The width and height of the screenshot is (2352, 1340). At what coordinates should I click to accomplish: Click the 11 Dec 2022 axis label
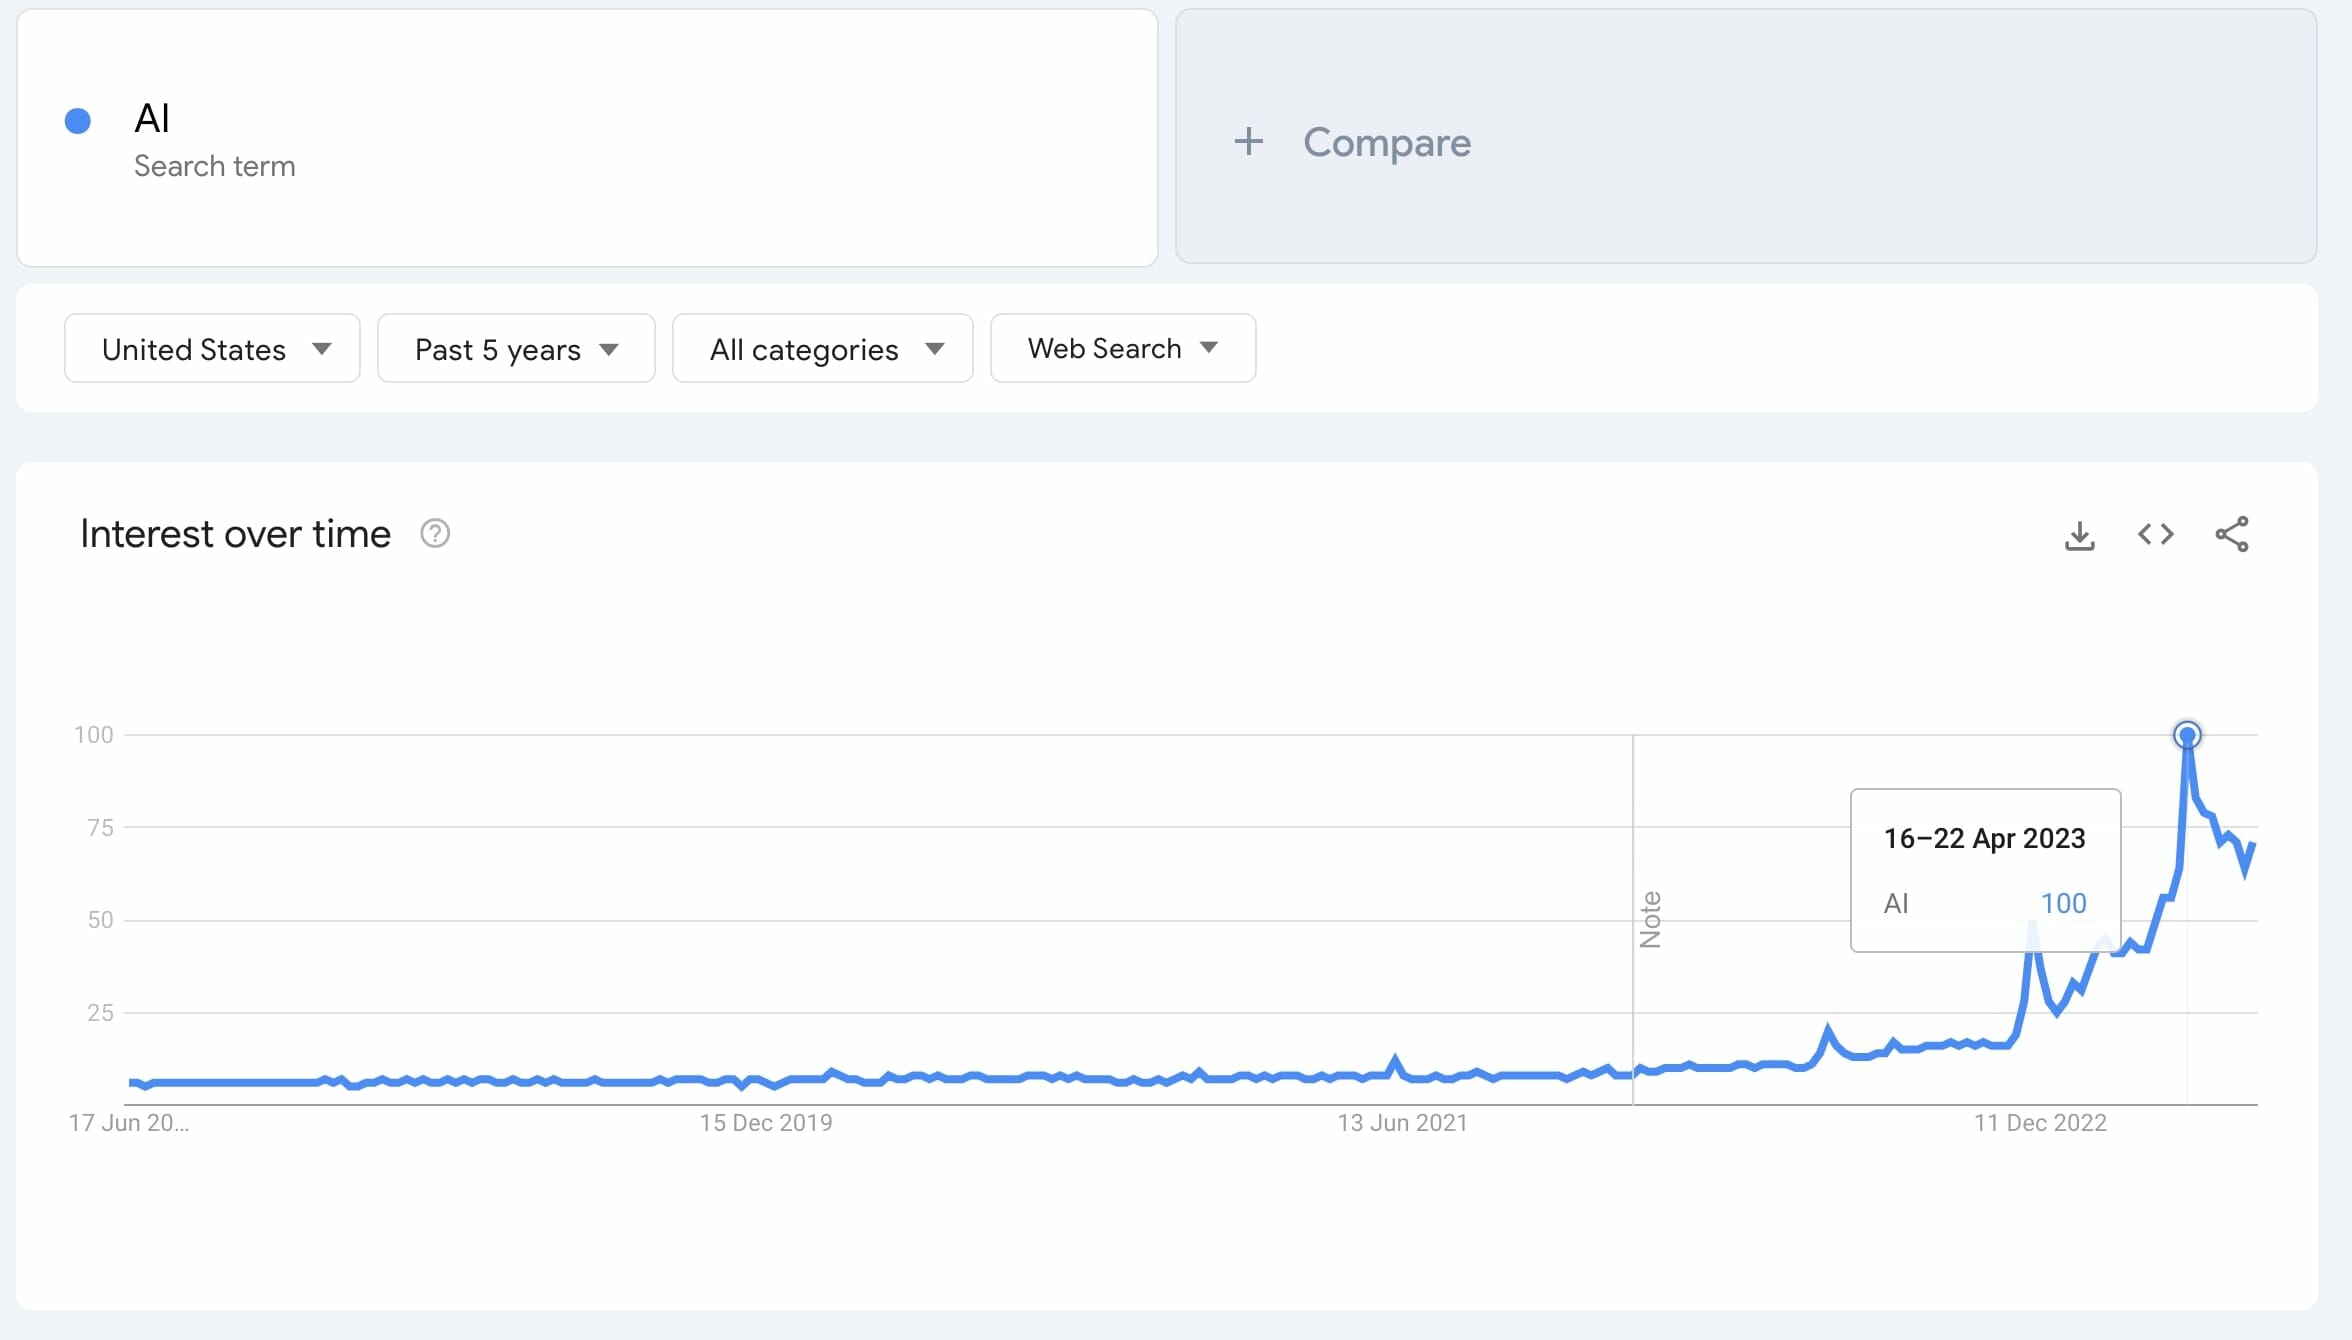[2040, 1123]
